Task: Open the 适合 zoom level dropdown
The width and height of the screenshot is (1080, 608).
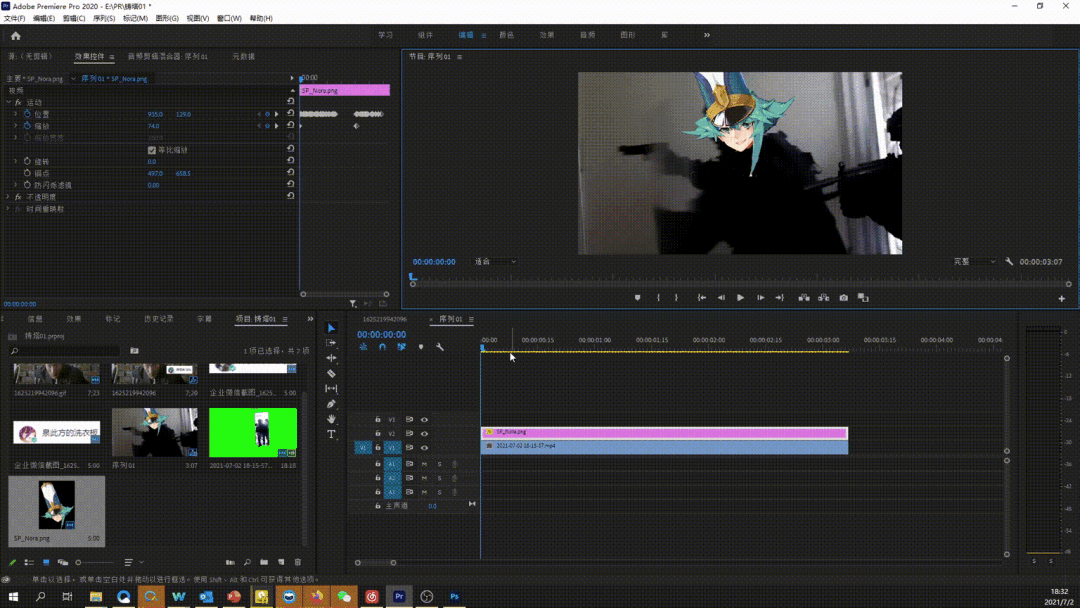Action: 495,262
